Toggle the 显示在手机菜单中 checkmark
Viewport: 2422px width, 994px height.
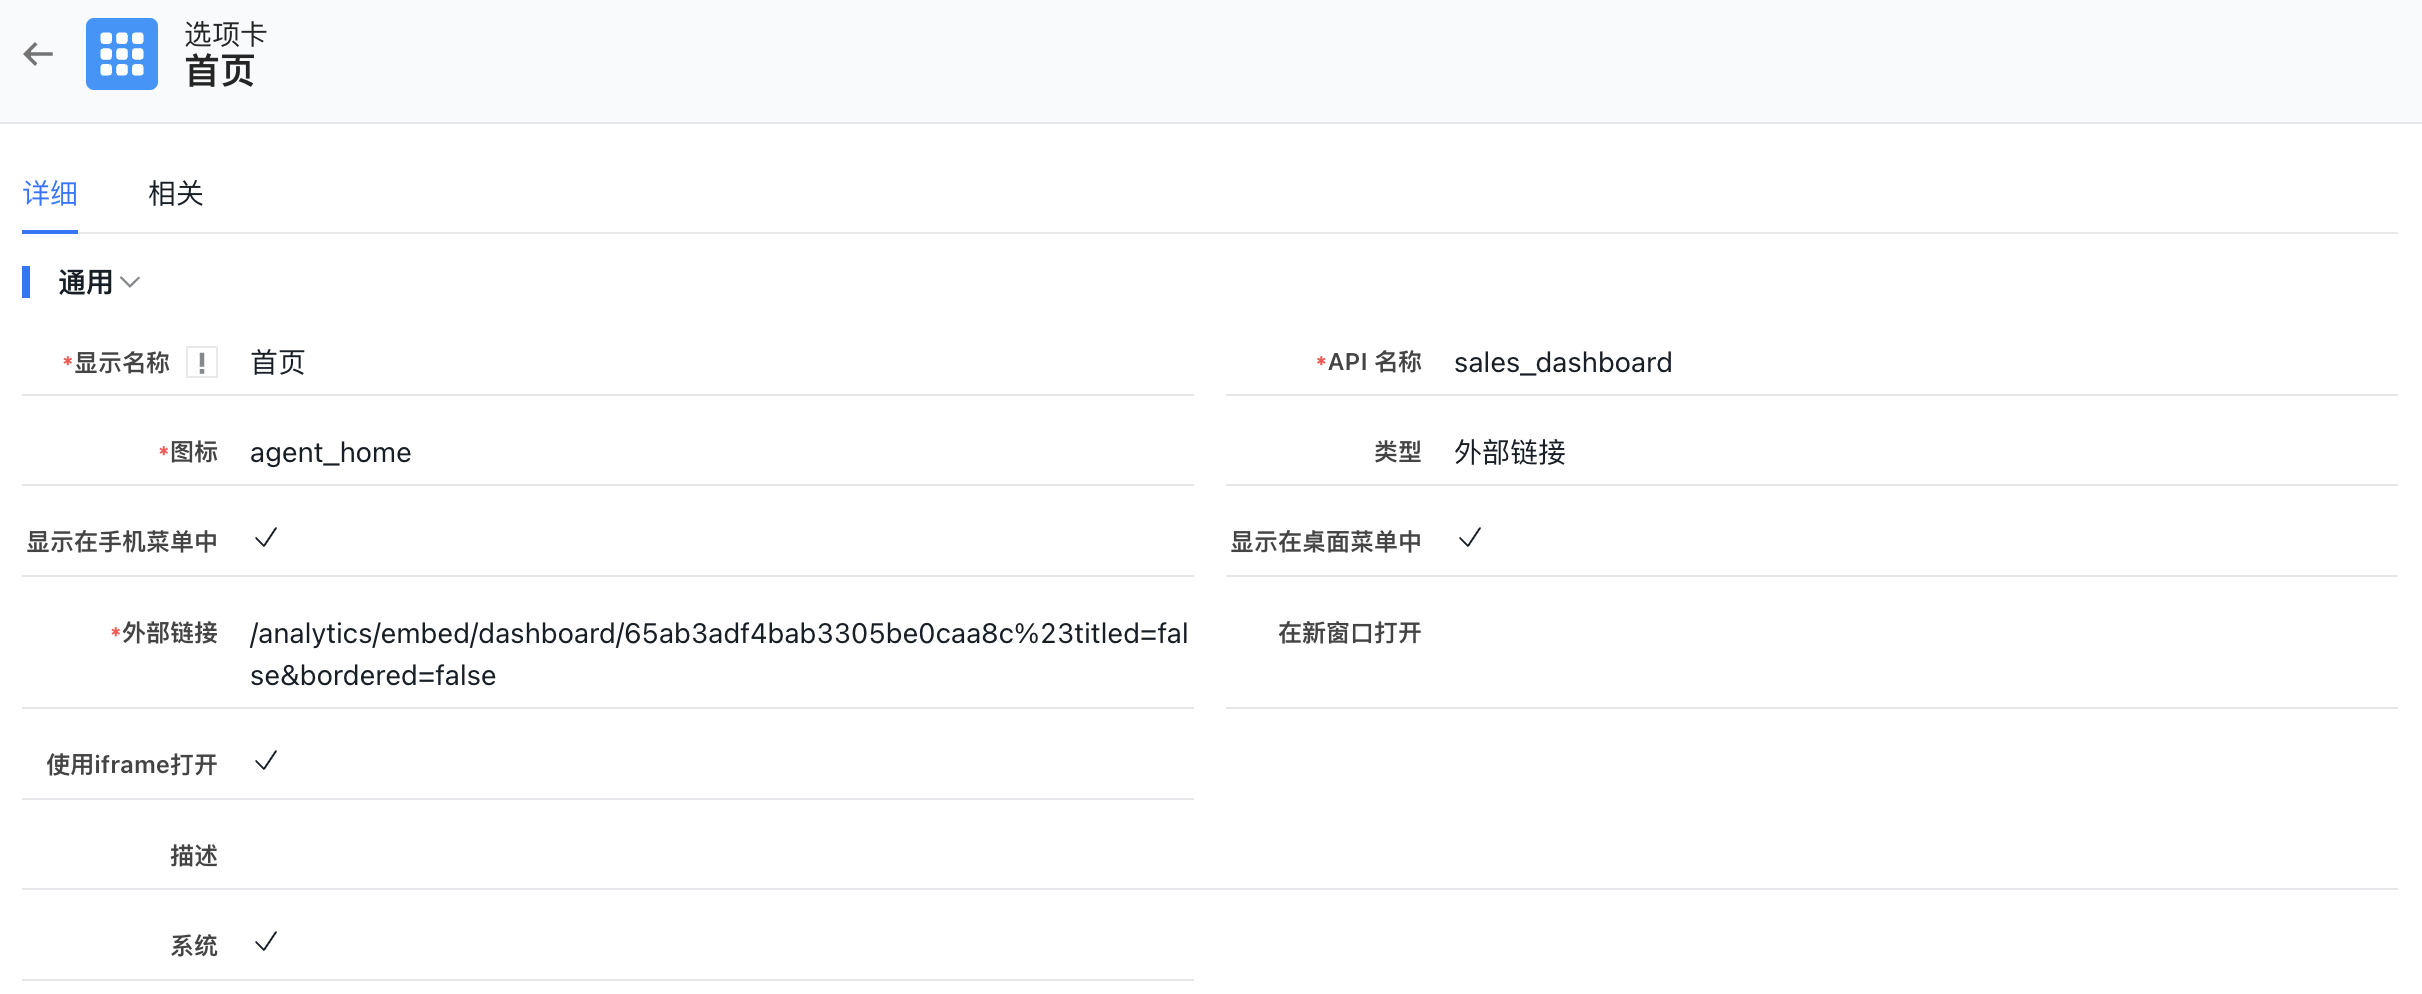point(266,539)
